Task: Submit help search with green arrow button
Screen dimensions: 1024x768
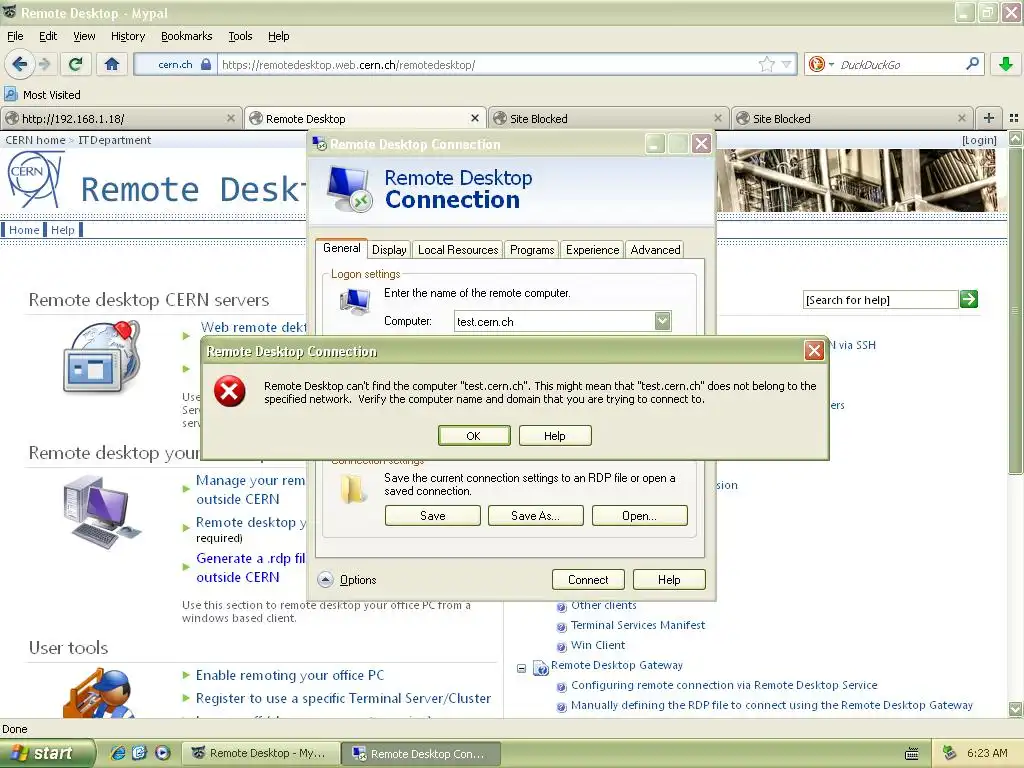Action: tap(969, 300)
